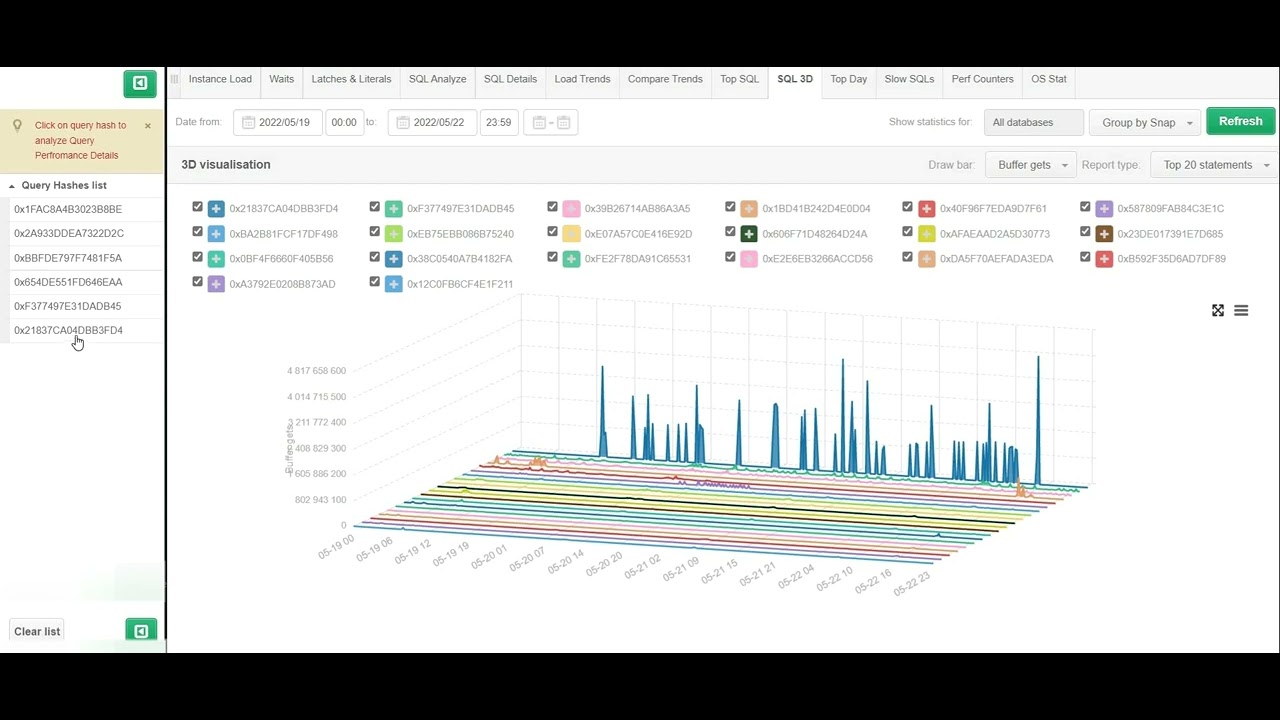
Task: Uncheck series 0x21837CA04DBB3FD4 checkbox
Action: point(197,207)
